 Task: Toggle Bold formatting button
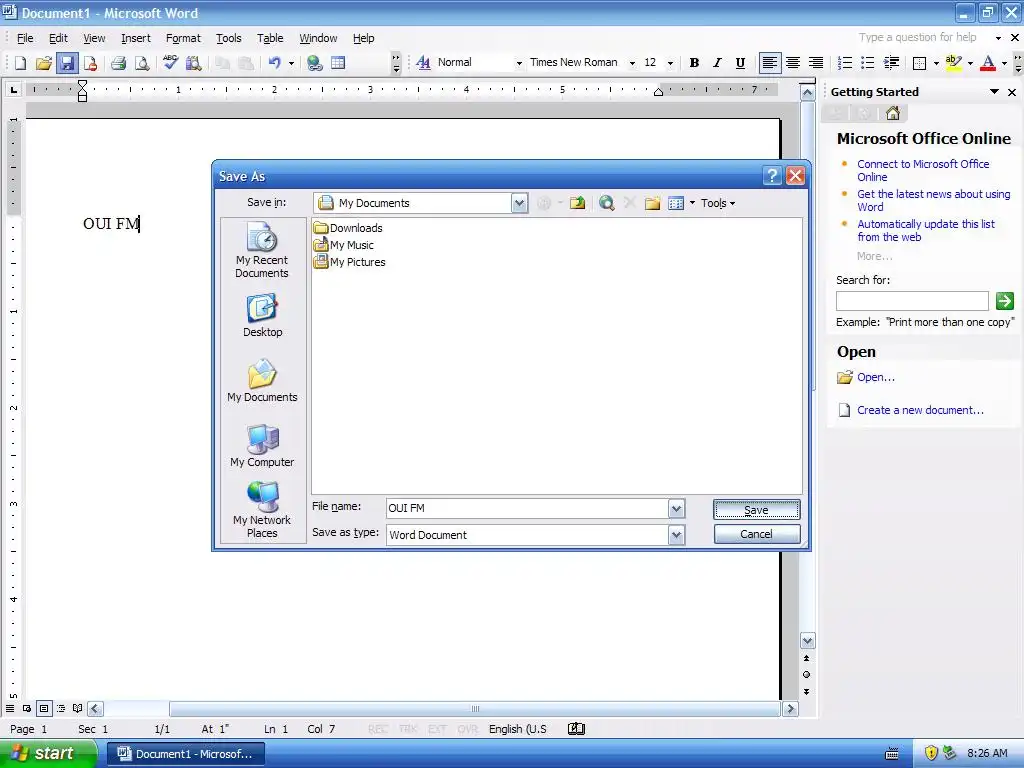[694, 63]
